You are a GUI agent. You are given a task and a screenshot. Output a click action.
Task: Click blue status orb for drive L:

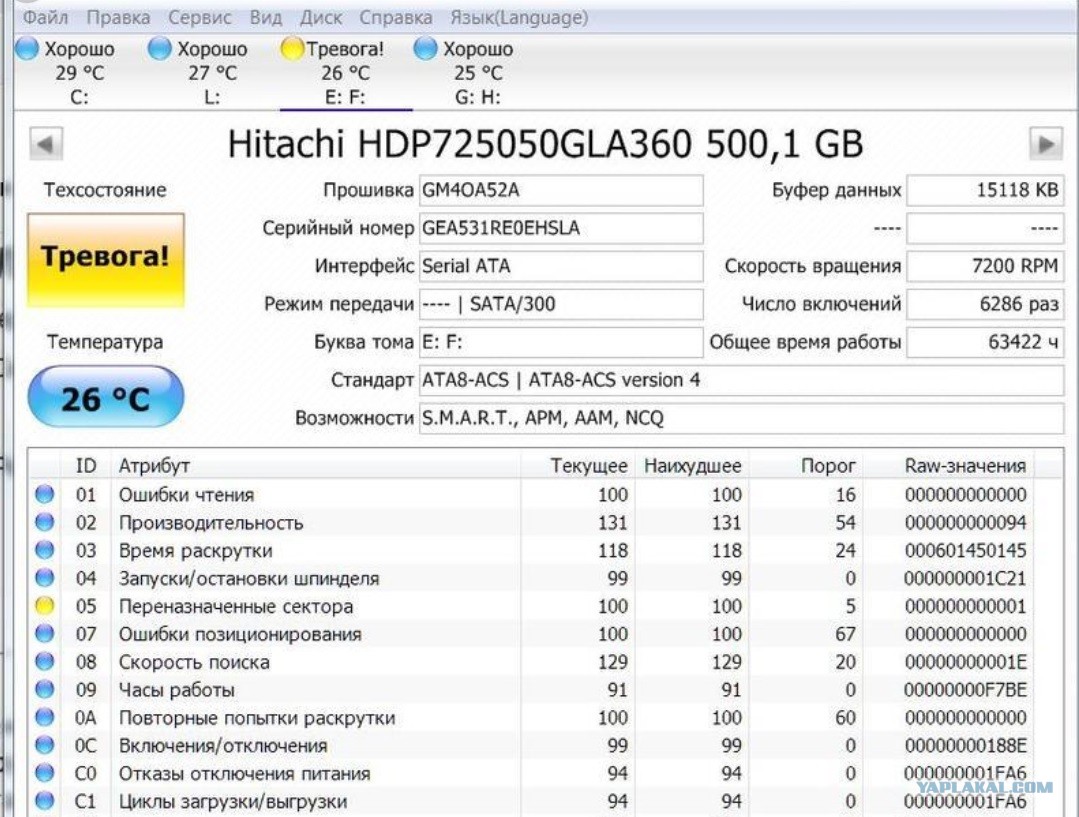159,49
